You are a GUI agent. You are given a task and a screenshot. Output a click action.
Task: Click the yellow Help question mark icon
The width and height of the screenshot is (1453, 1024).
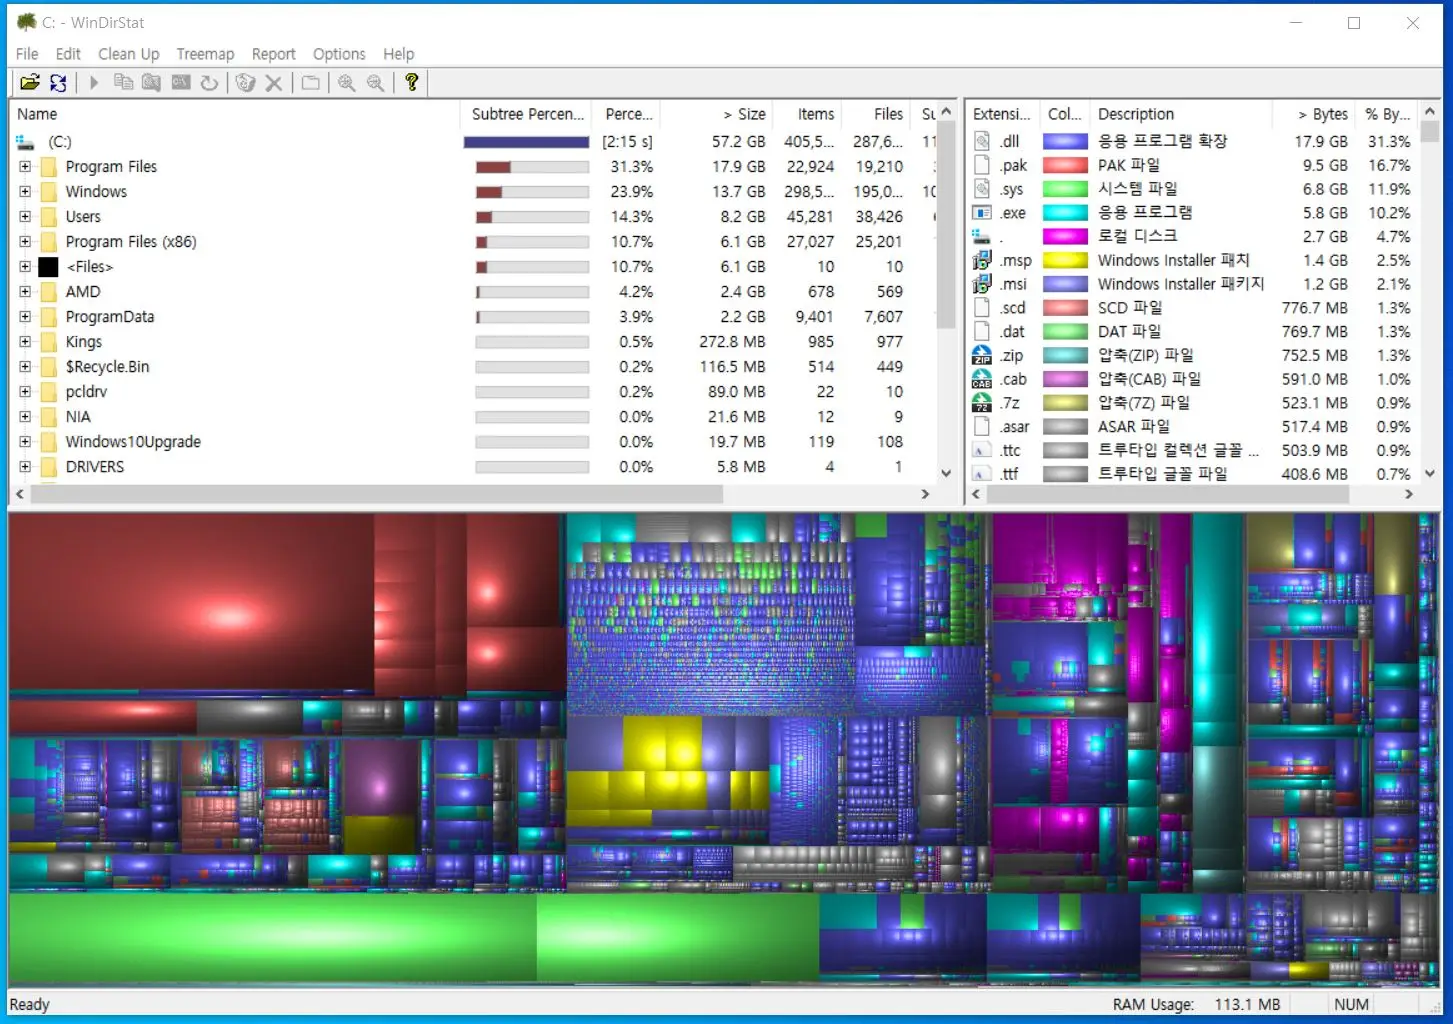pos(412,83)
